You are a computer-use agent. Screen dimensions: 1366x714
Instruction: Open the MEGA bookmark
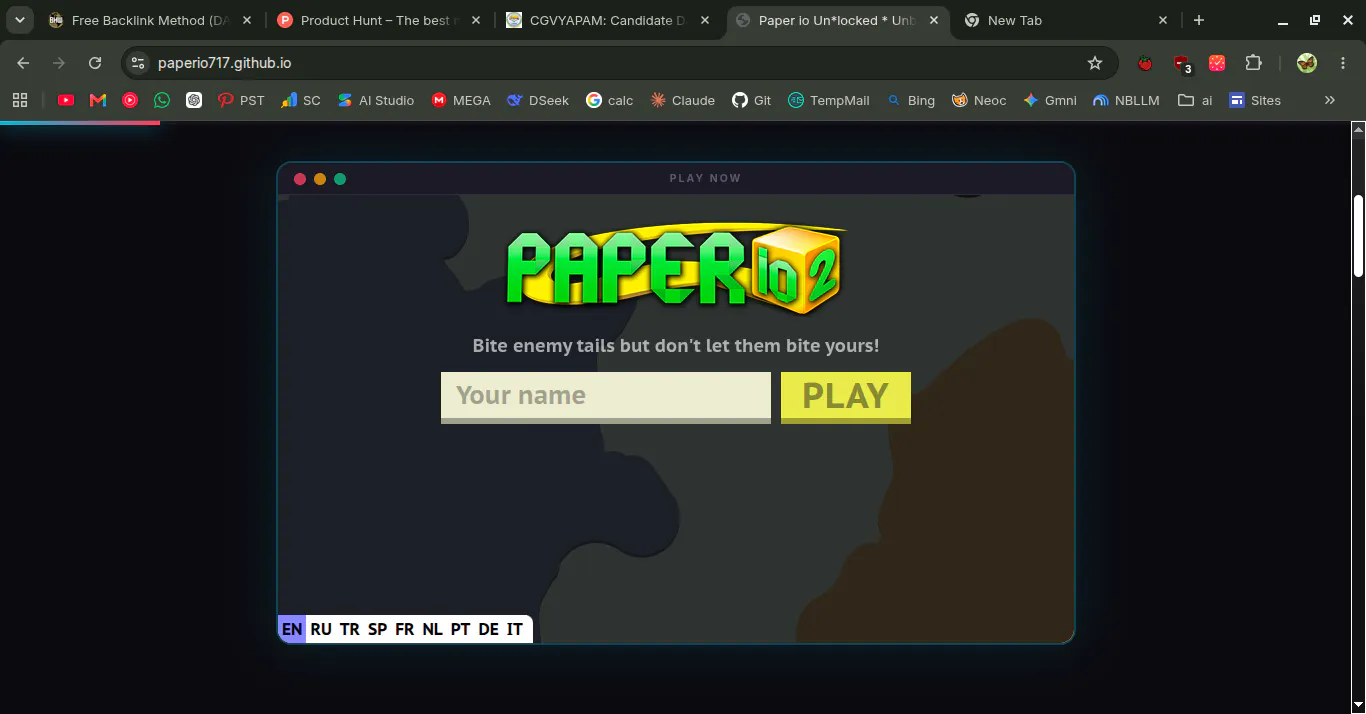tap(461, 100)
